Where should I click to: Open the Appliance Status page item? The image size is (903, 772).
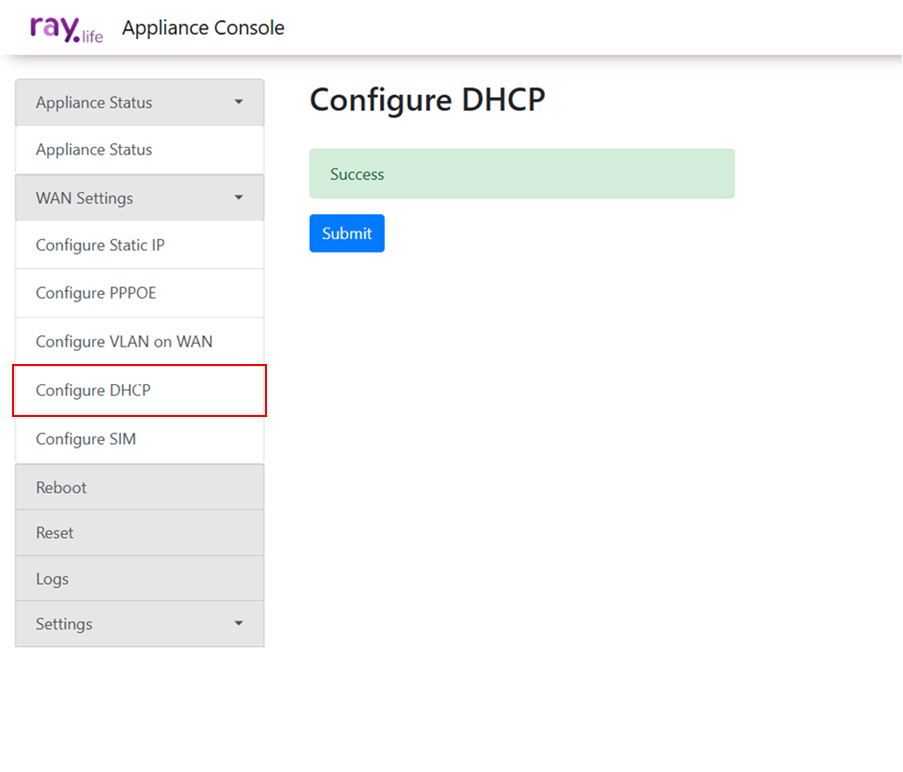94,150
